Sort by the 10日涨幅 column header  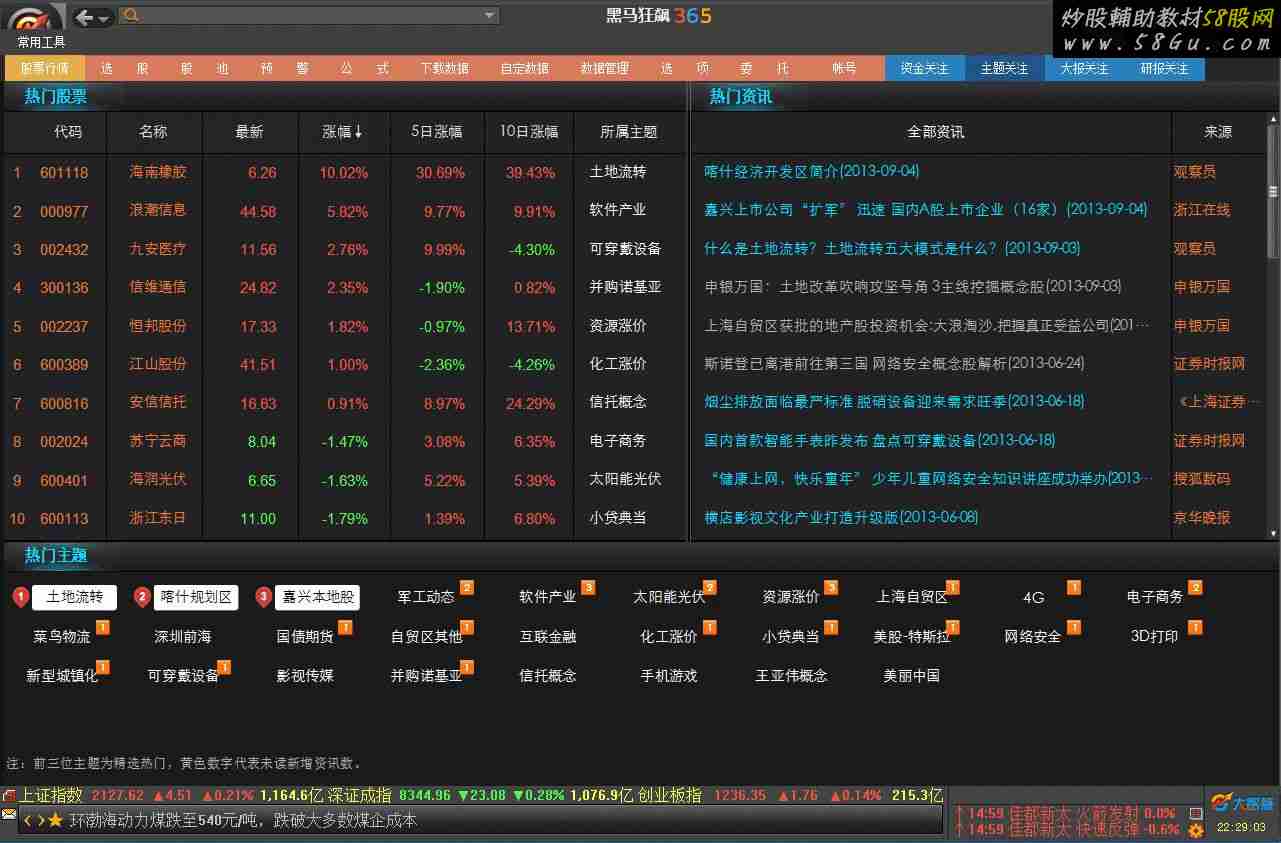point(529,132)
